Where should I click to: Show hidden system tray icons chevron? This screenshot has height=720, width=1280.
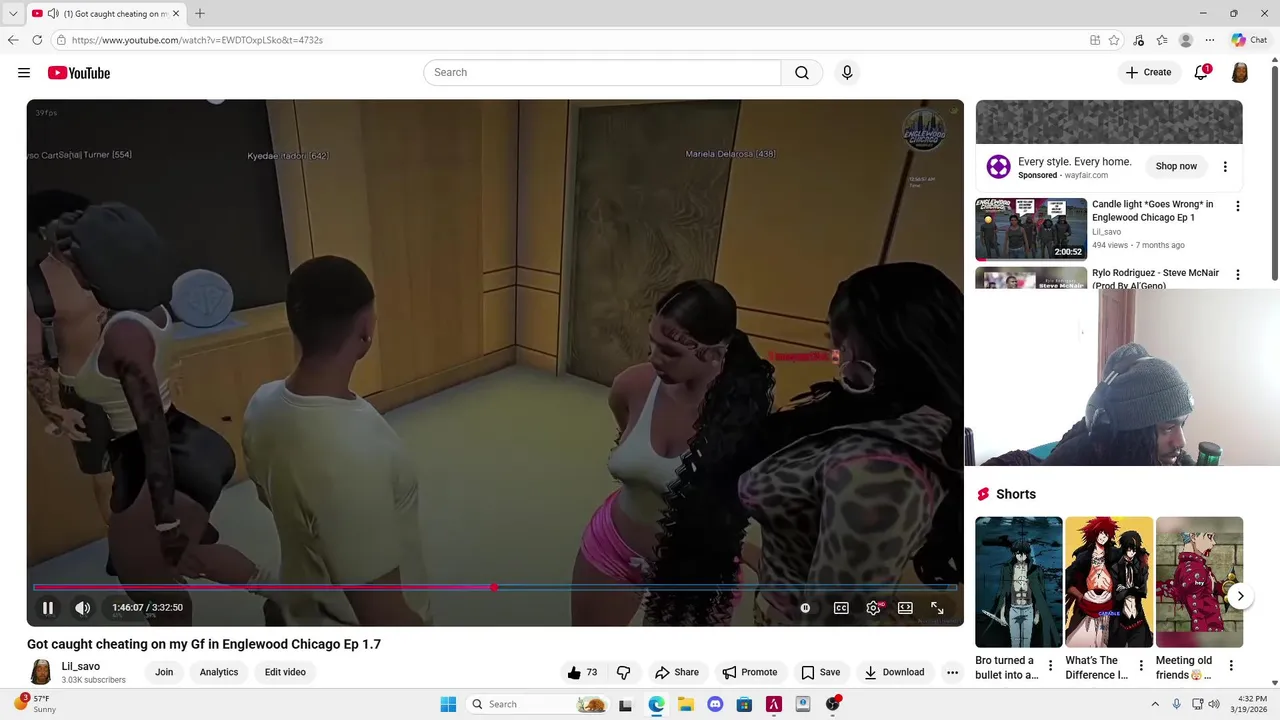point(1155,704)
